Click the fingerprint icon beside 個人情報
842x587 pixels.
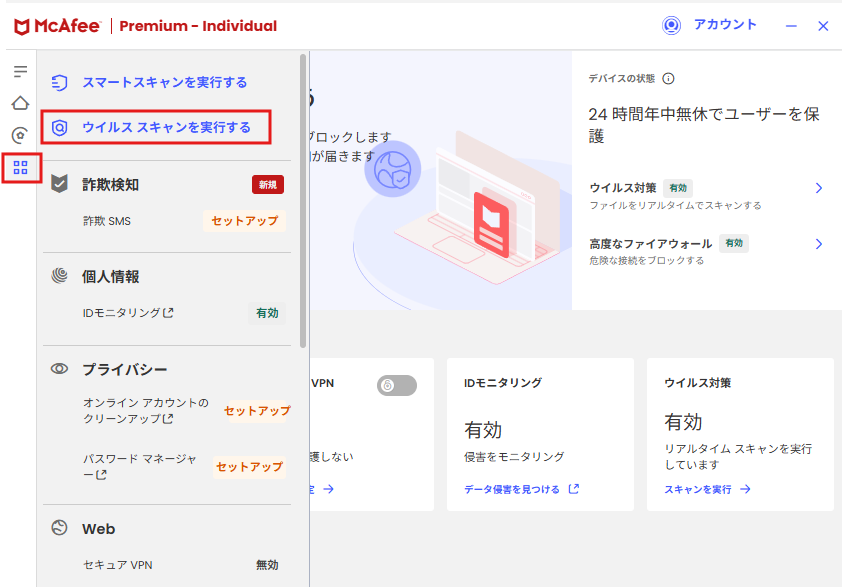[x=59, y=276]
